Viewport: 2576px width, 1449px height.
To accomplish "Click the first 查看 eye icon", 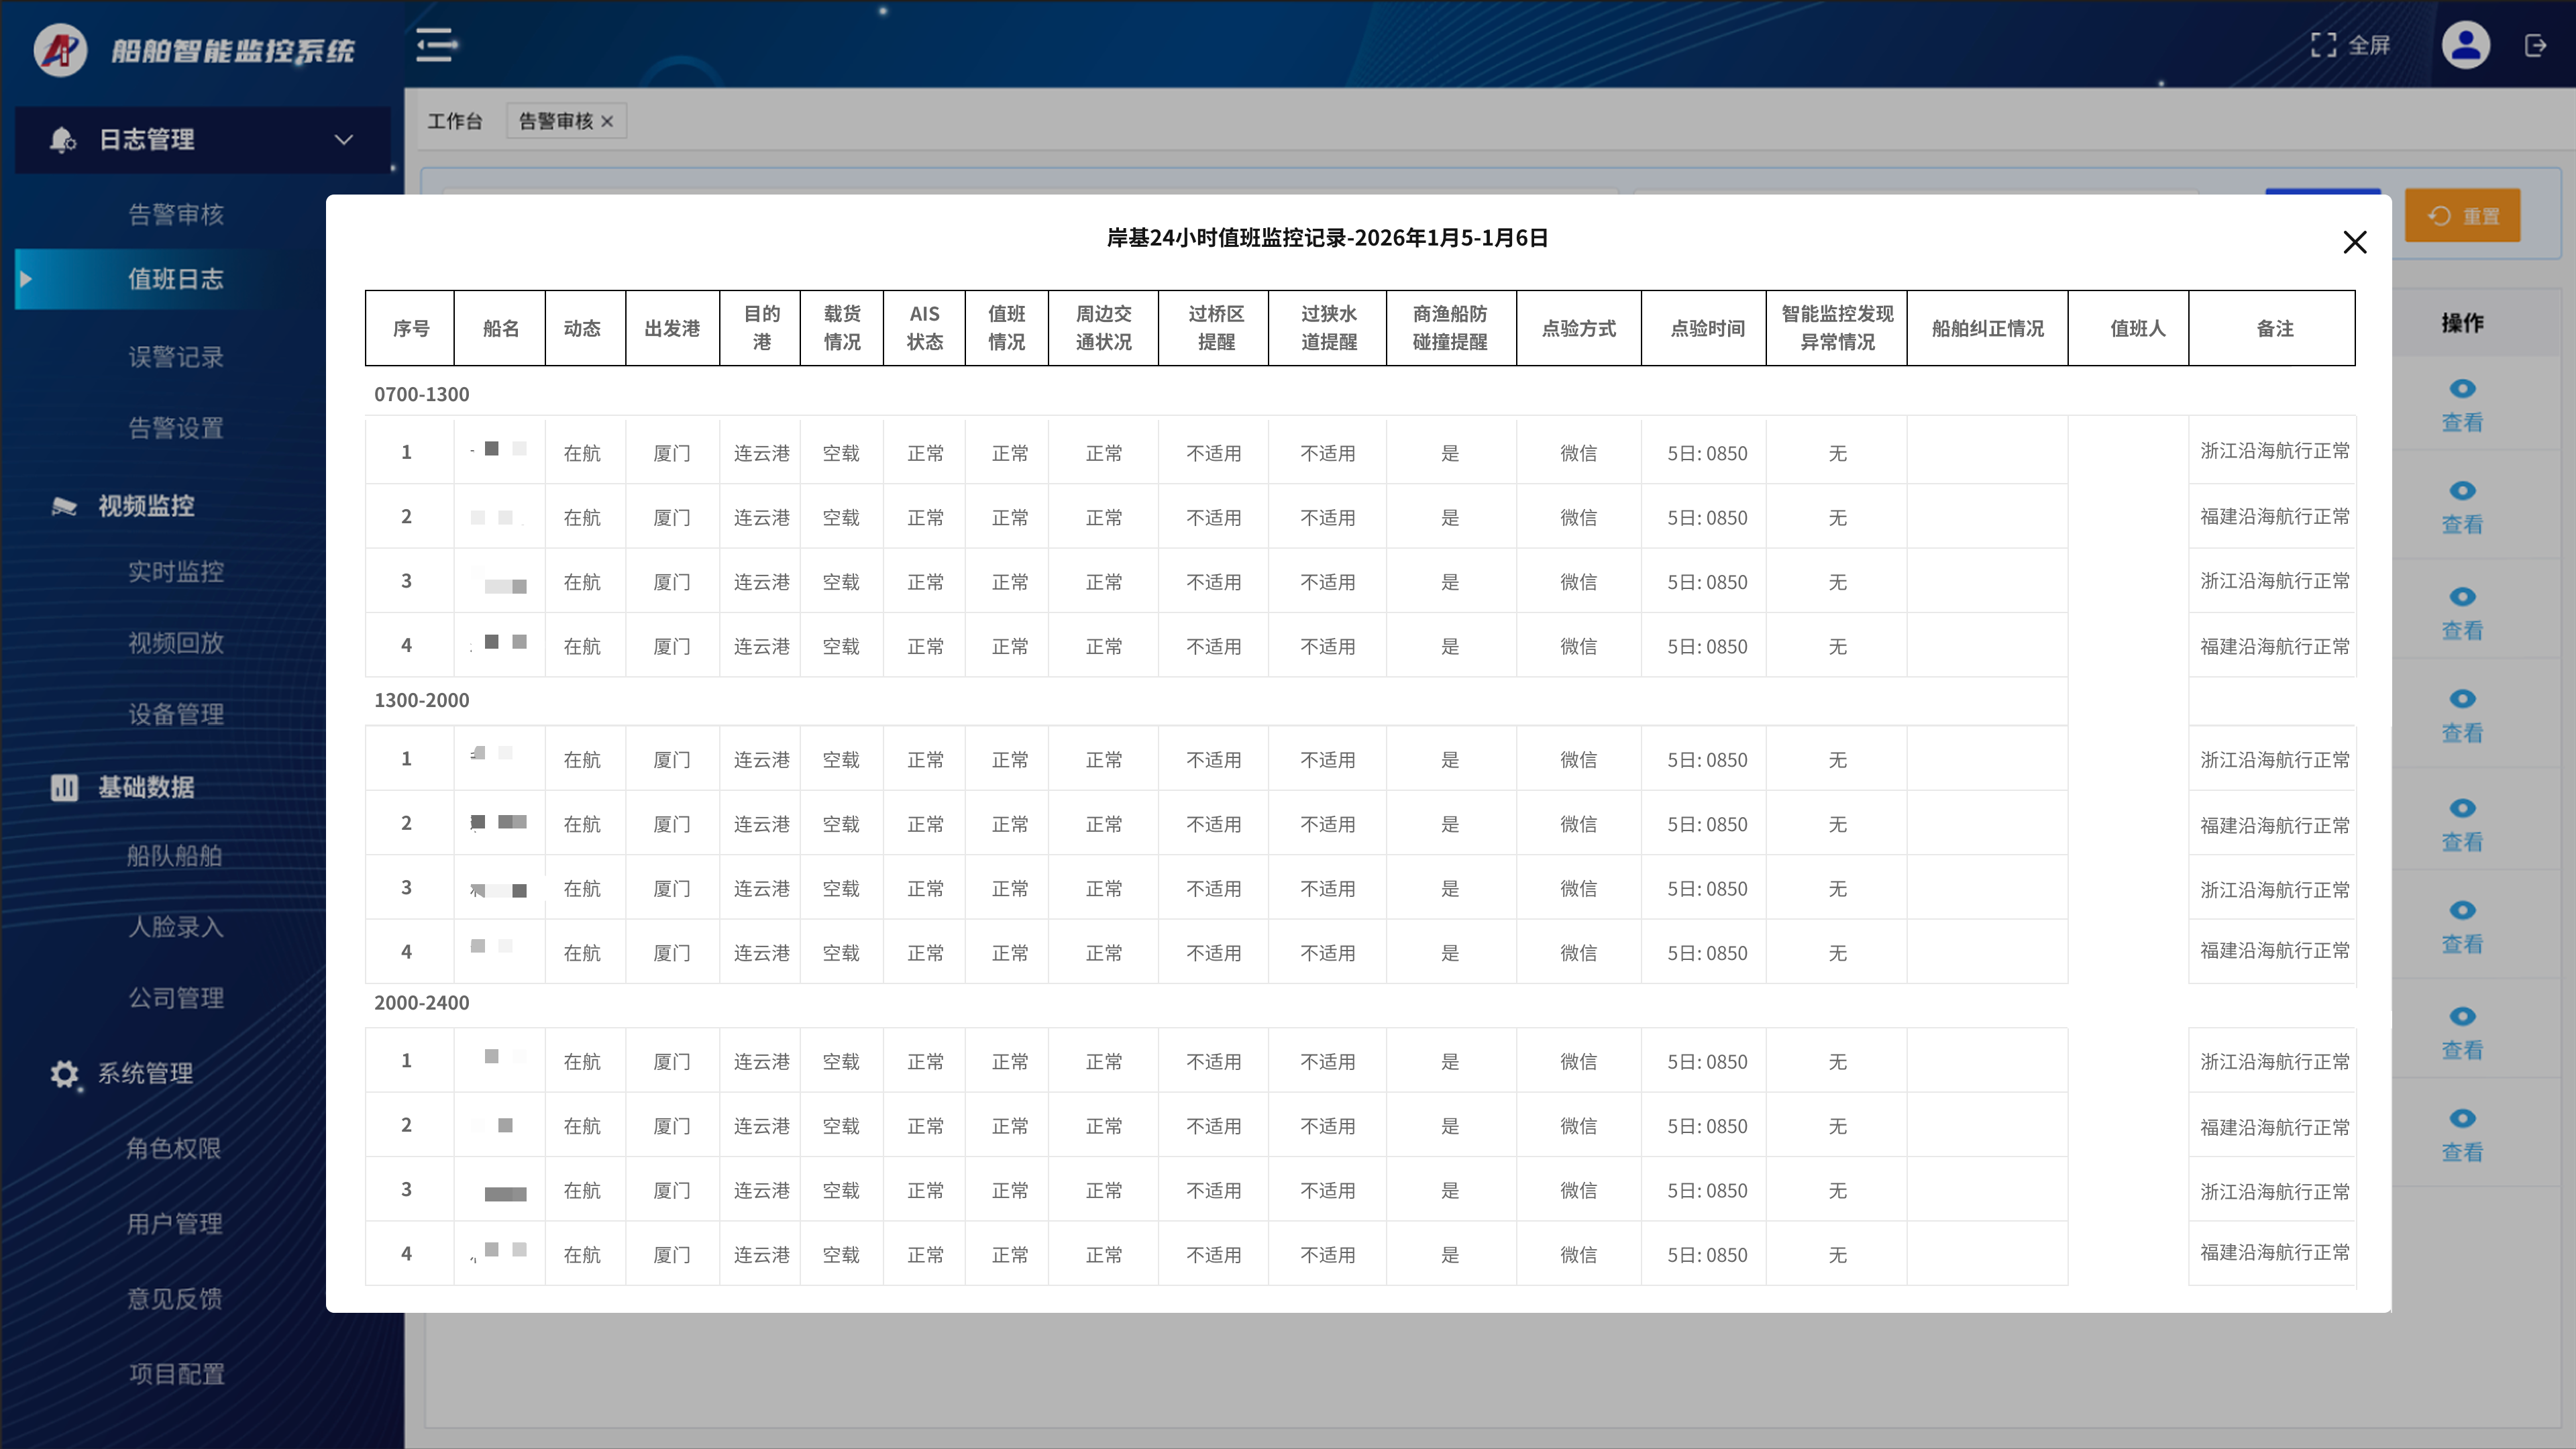I will [x=2462, y=389].
